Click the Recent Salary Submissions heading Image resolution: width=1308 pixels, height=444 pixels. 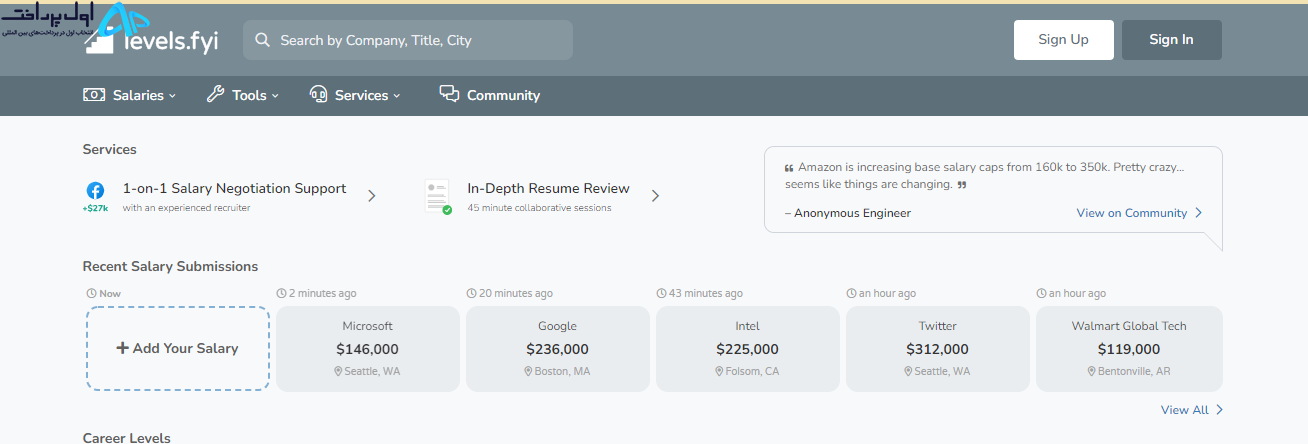coord(170,266)
